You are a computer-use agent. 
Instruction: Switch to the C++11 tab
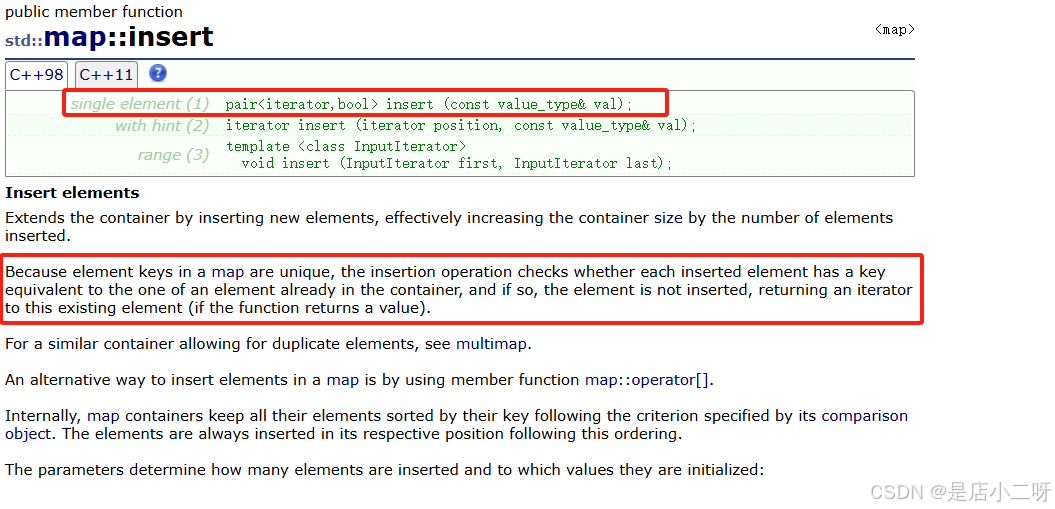click(106, 75)
